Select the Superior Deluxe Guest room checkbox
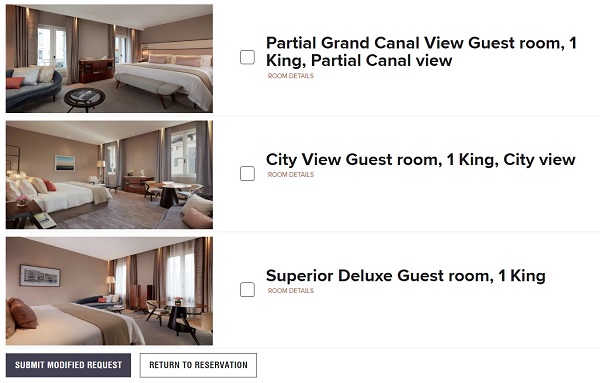 pos(247,290)
